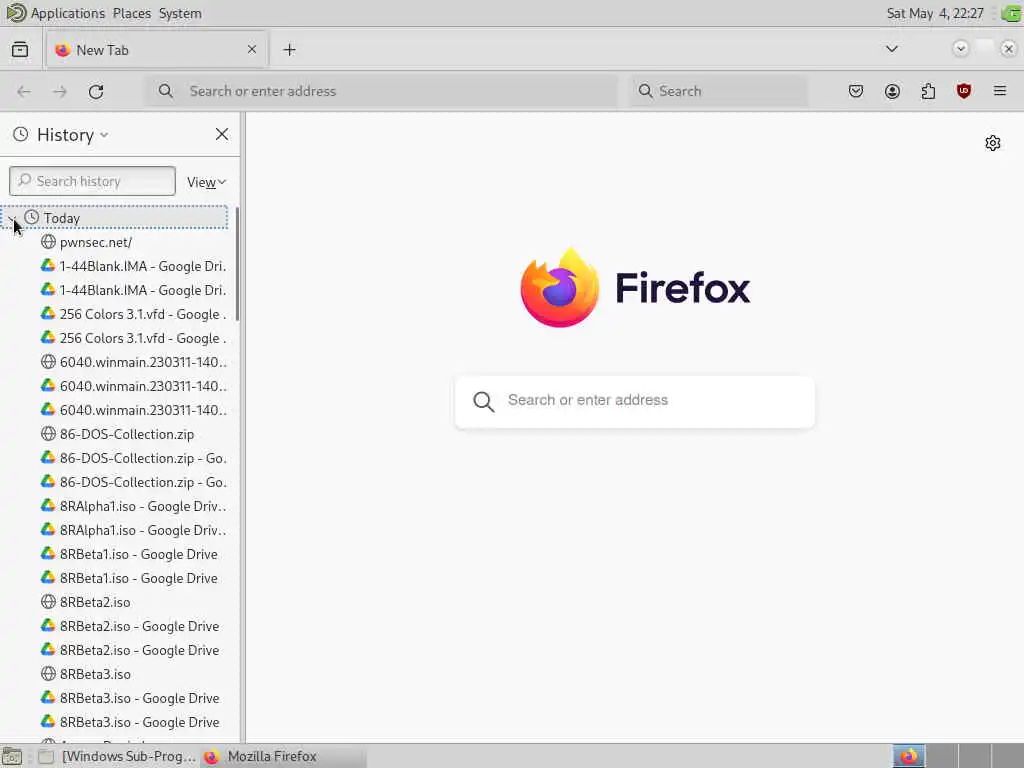Open the hamburger application menu
Viewport: 1024px width, 768px height.
(999, 91)
